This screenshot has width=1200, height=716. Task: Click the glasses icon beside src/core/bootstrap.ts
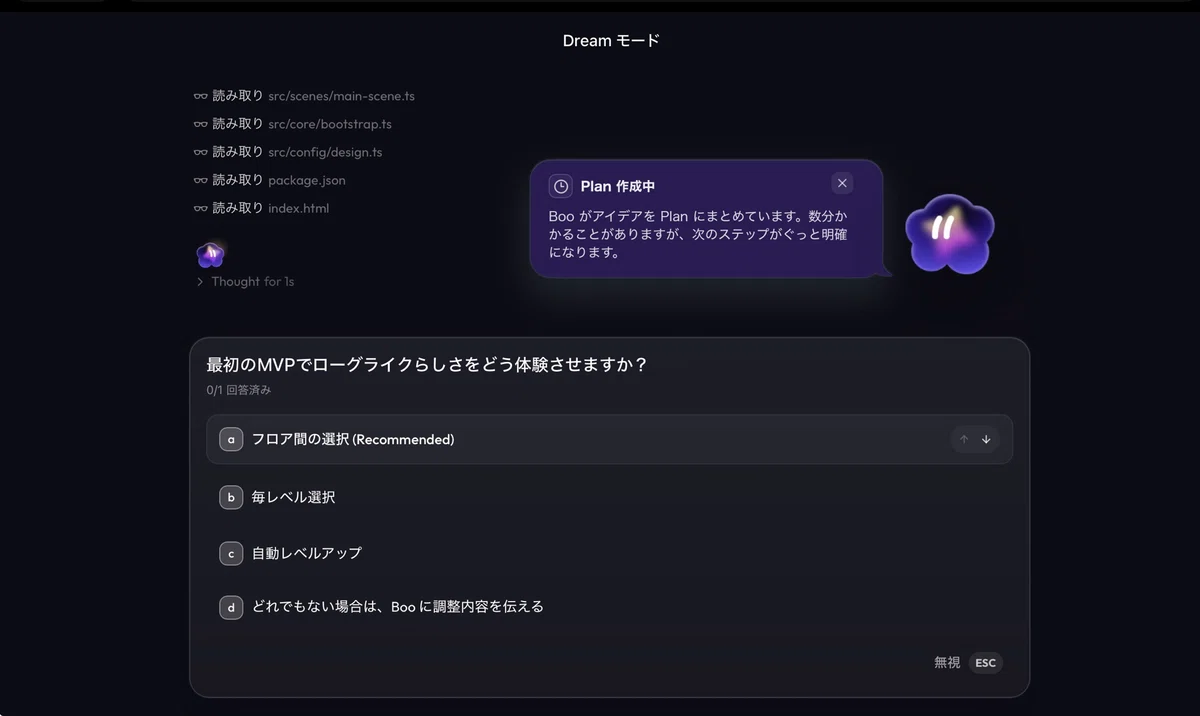tap(200, 124)
